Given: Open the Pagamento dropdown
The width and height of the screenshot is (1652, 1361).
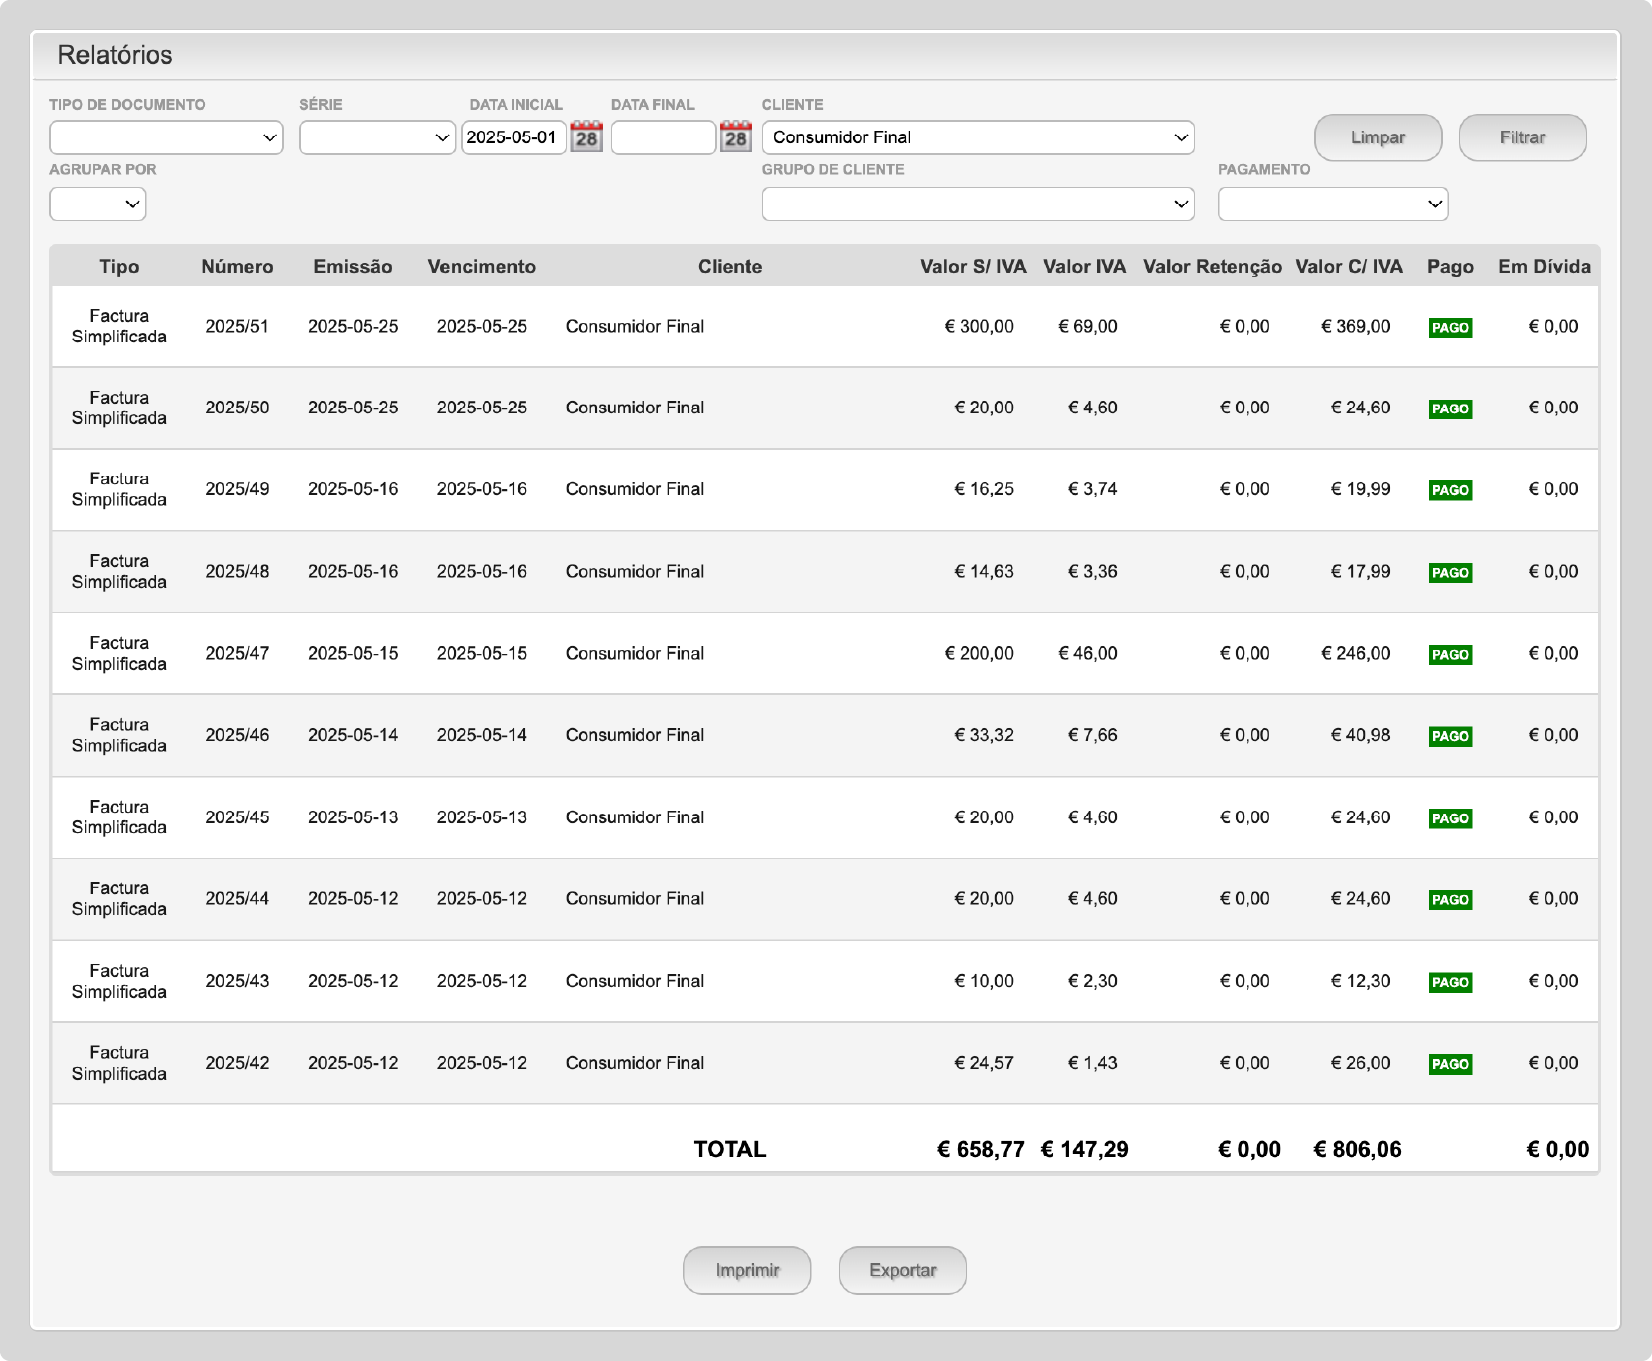Looking at the screenshot, I should [1332, 204].
